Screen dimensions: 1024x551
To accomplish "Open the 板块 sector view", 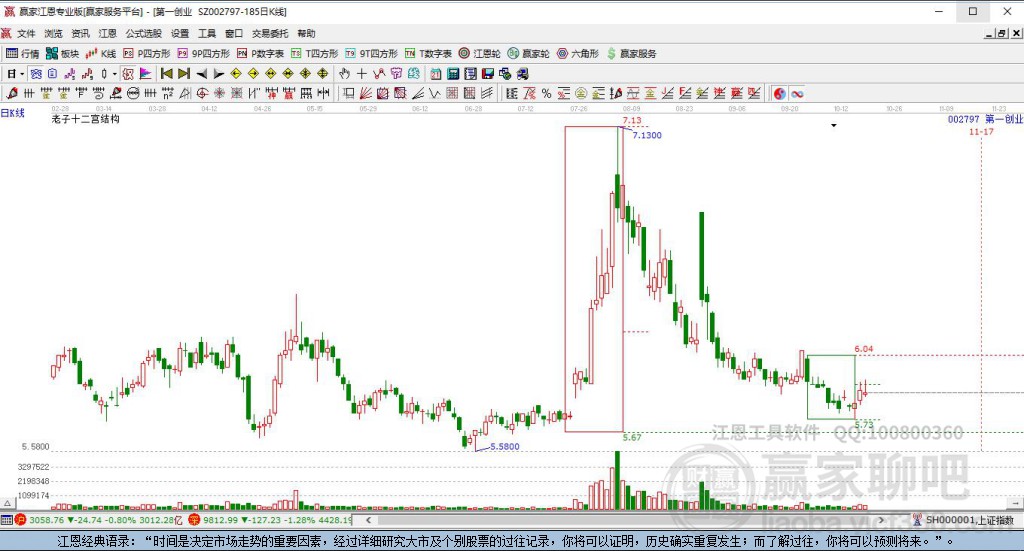I will (62, 54).
